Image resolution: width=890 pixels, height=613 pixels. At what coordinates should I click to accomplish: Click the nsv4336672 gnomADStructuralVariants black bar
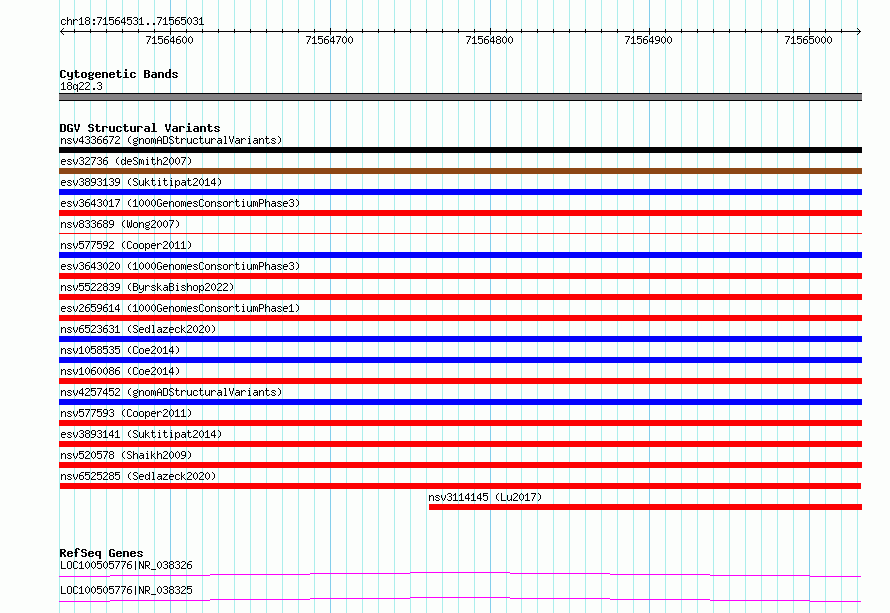click(460, 150)
